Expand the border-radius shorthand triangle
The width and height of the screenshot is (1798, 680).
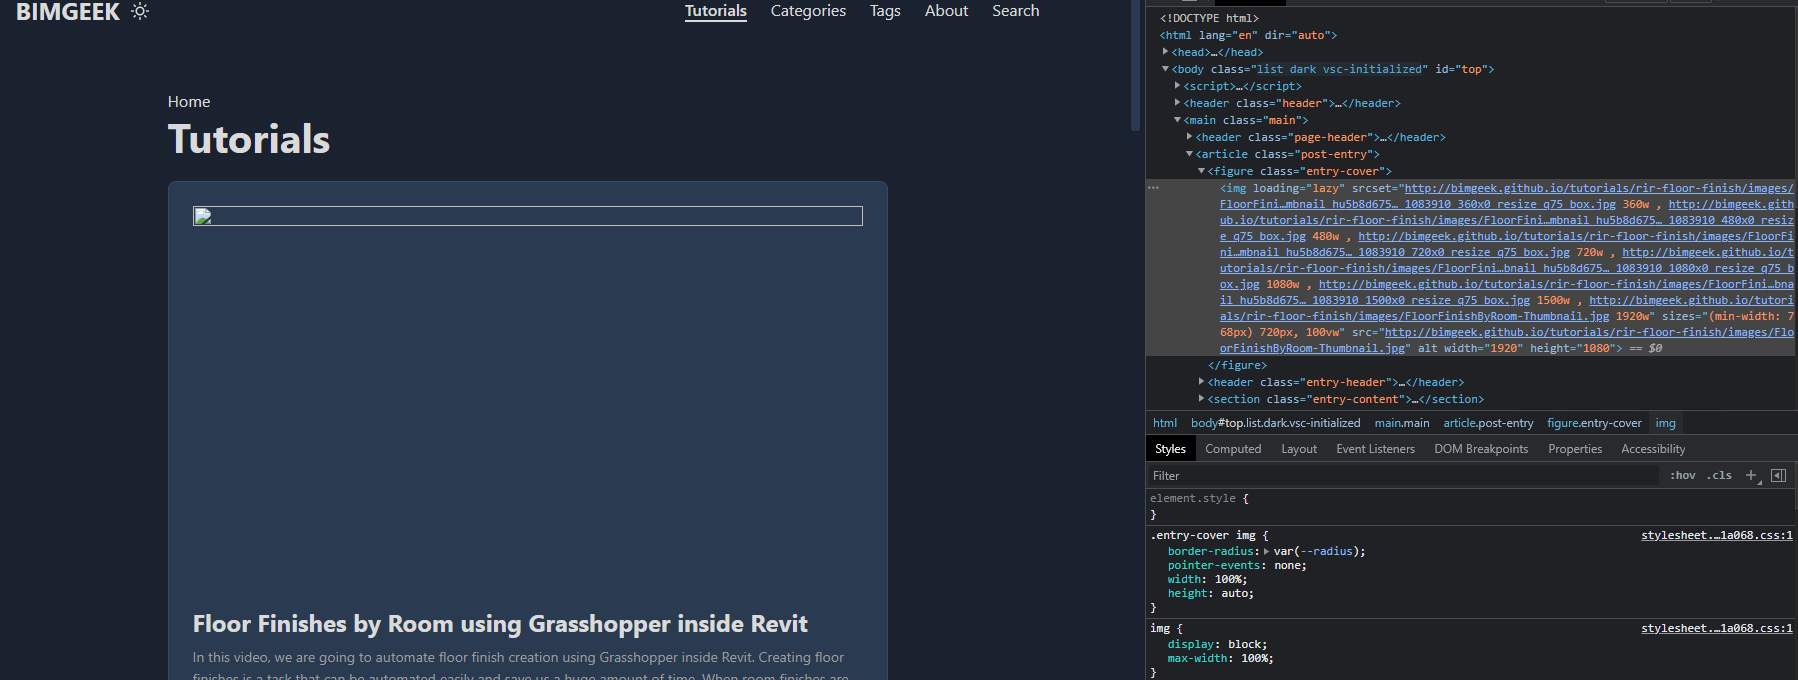(x=1266, y=551)
